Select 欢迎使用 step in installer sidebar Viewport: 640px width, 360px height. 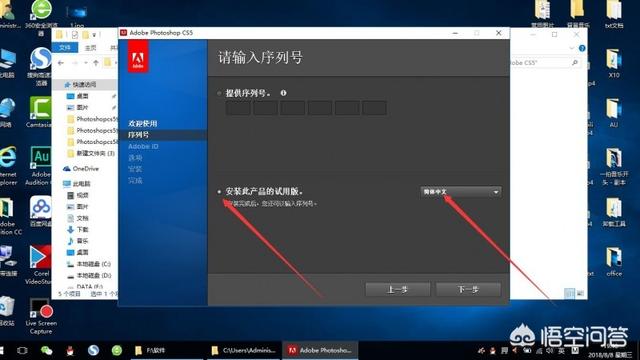tap(142, 123)
